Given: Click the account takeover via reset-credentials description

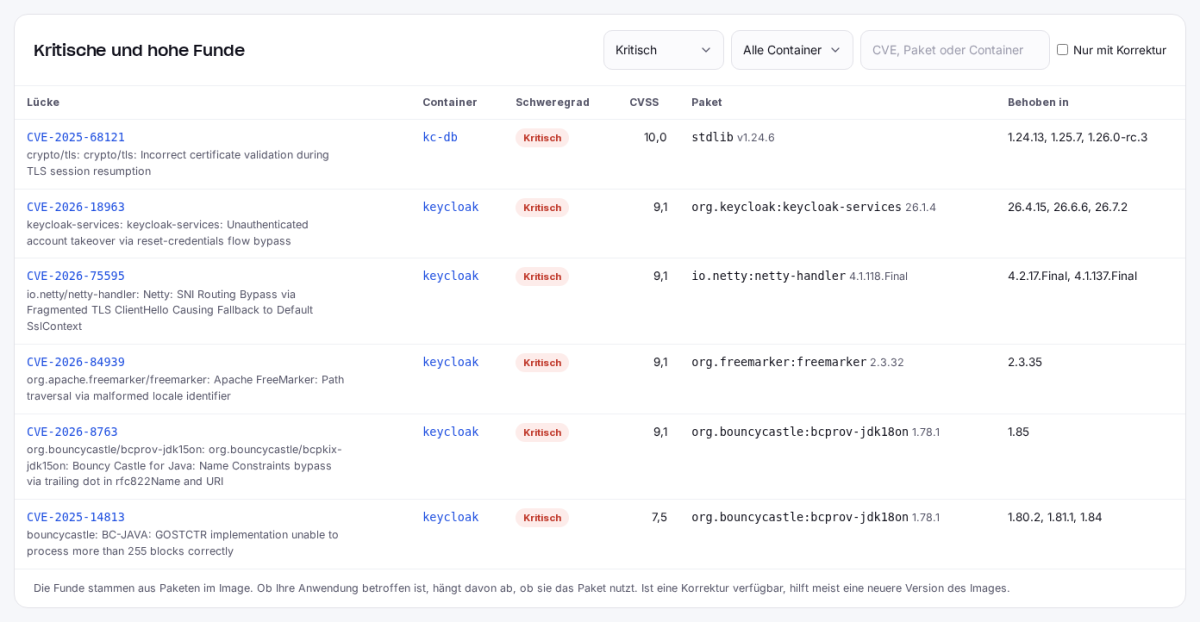Looking at the screenshot, I should tap(168, 233).
